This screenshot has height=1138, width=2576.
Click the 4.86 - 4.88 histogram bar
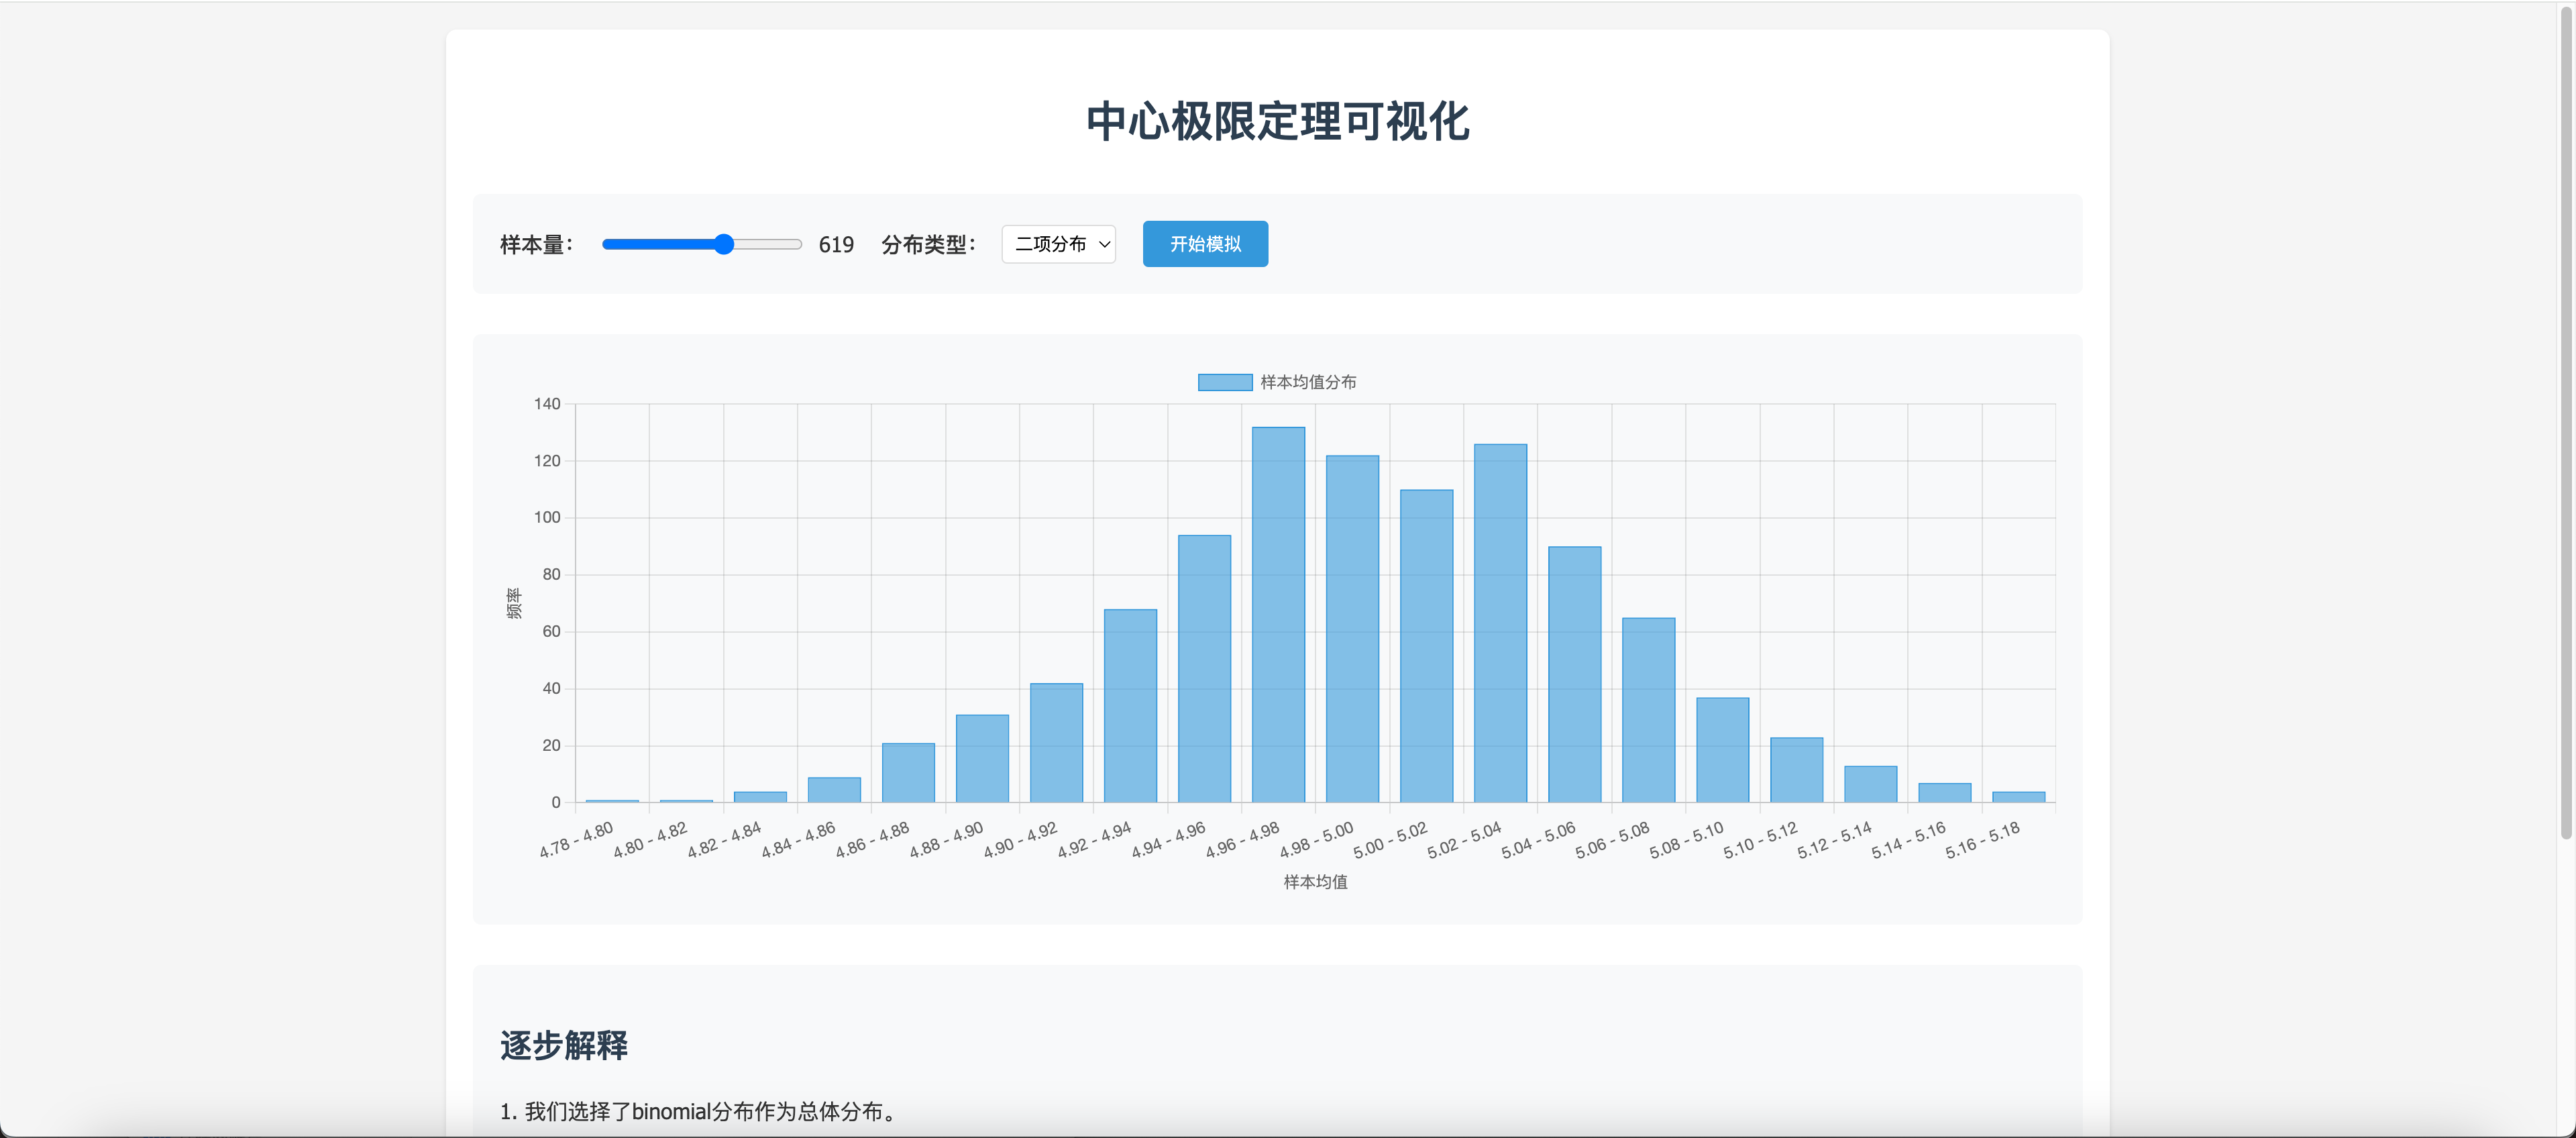coord(908,773)
